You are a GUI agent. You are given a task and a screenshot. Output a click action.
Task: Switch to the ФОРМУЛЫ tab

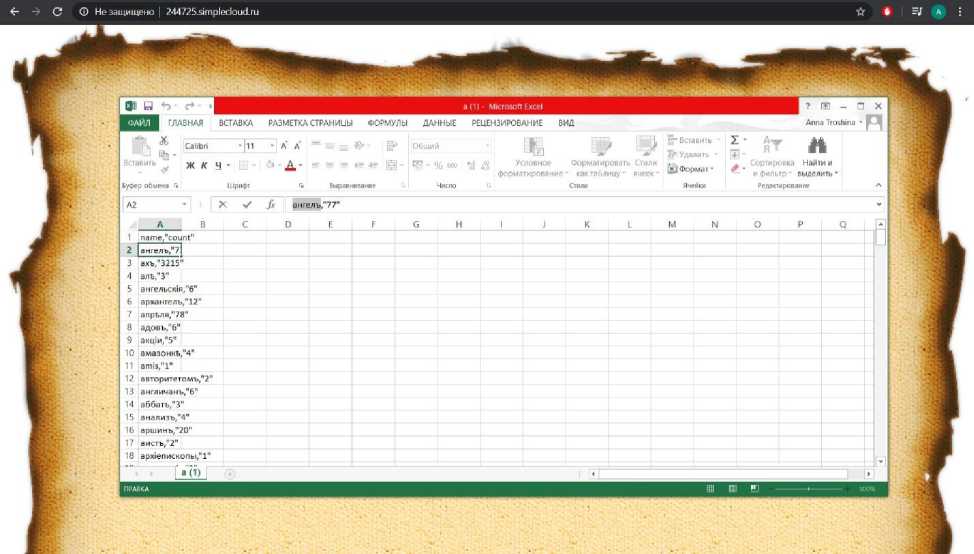(388, 123)
